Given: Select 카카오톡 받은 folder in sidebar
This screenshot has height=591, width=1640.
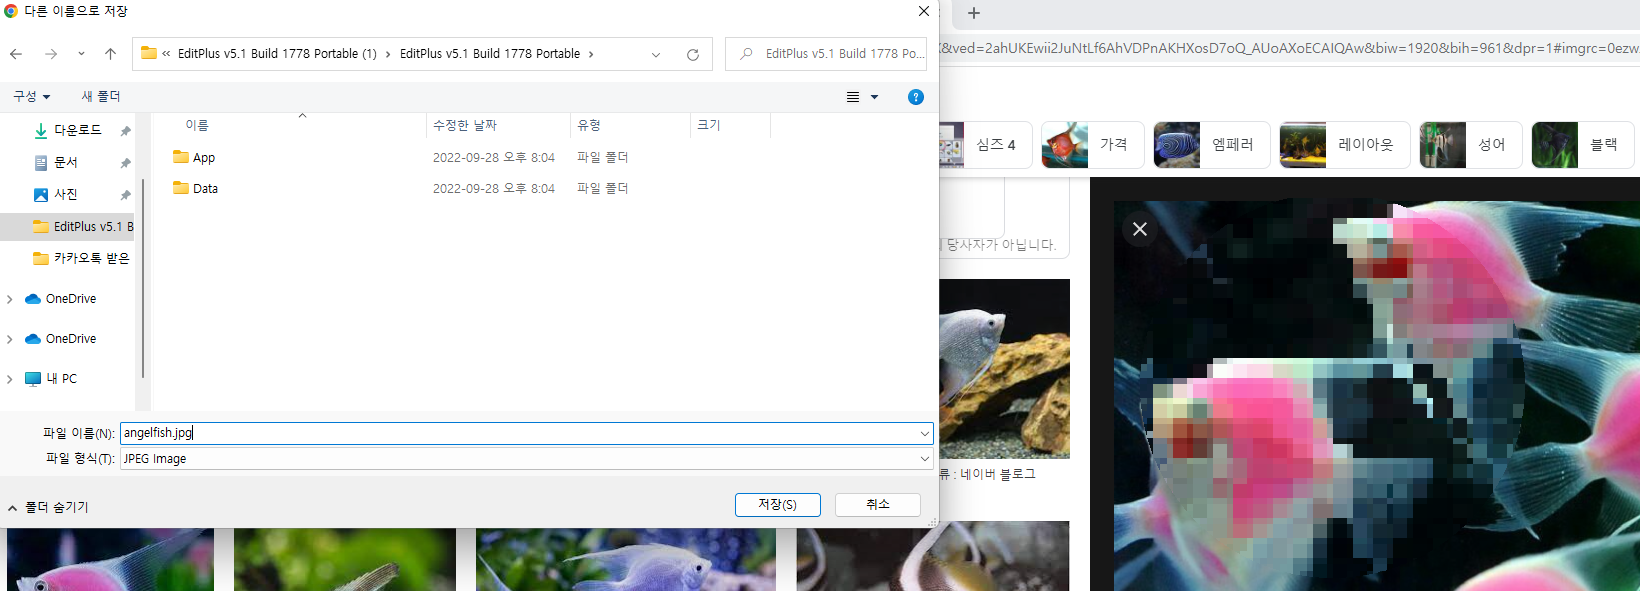Looking at the screenshot, I should 82,258.
